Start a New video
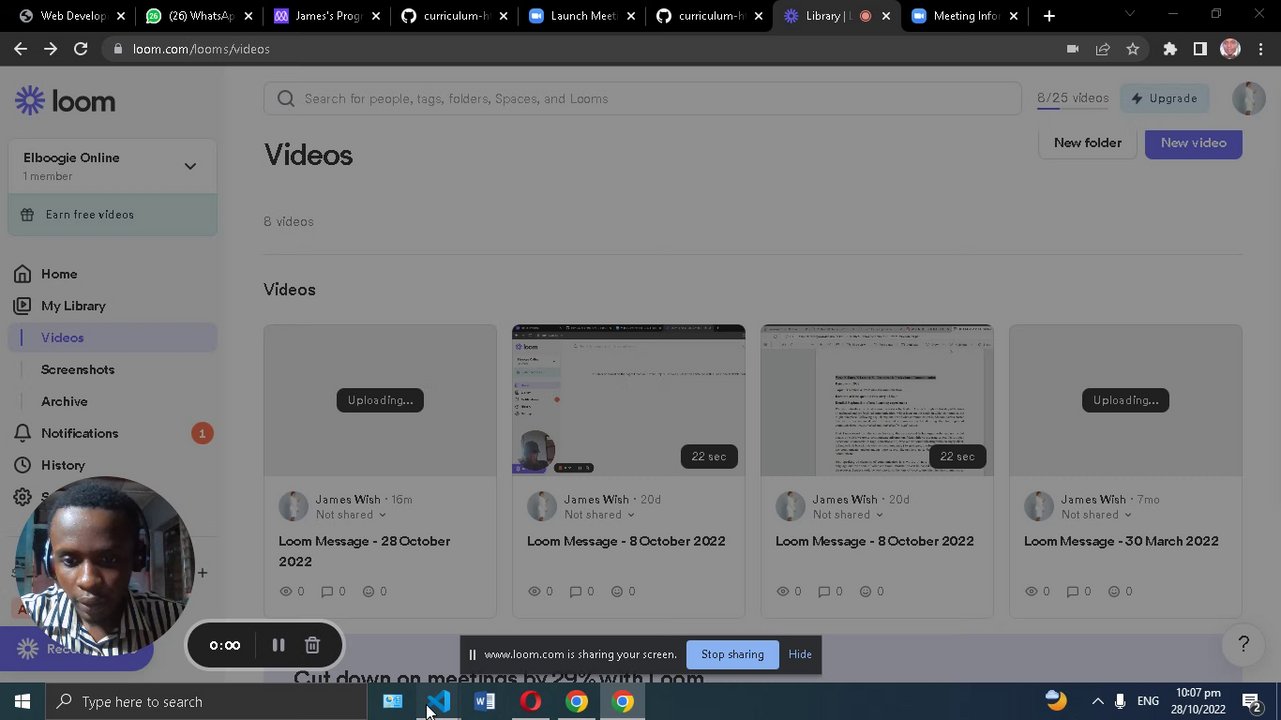 (x=1194, y=143)
